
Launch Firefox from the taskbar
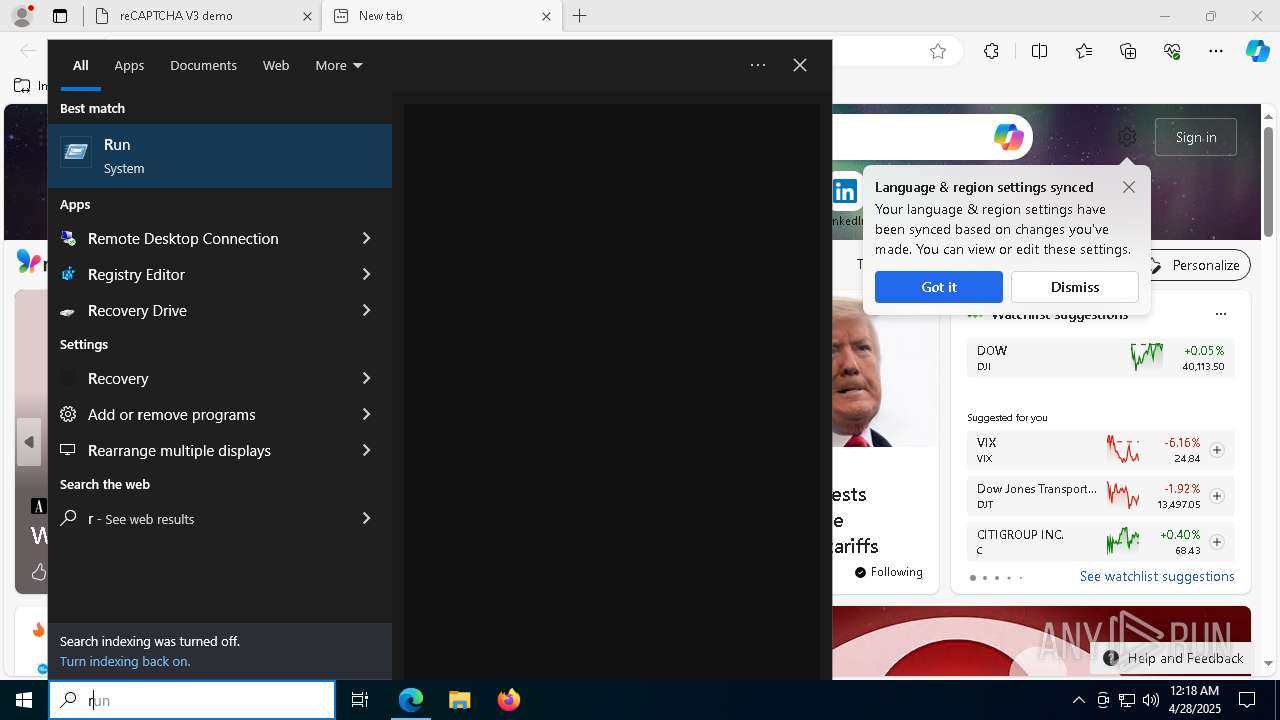pos(508,700)
